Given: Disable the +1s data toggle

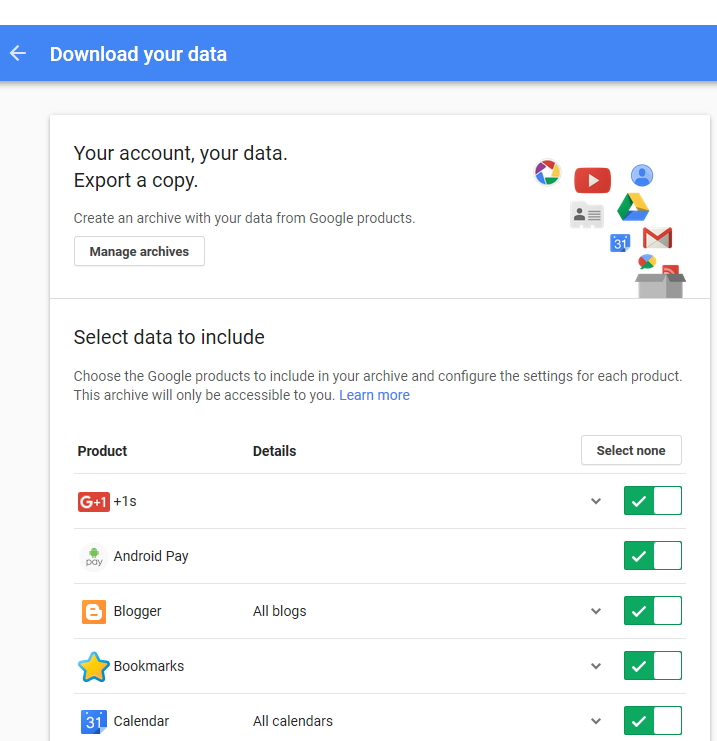Looking at the screenshot, I should [653, 500].
